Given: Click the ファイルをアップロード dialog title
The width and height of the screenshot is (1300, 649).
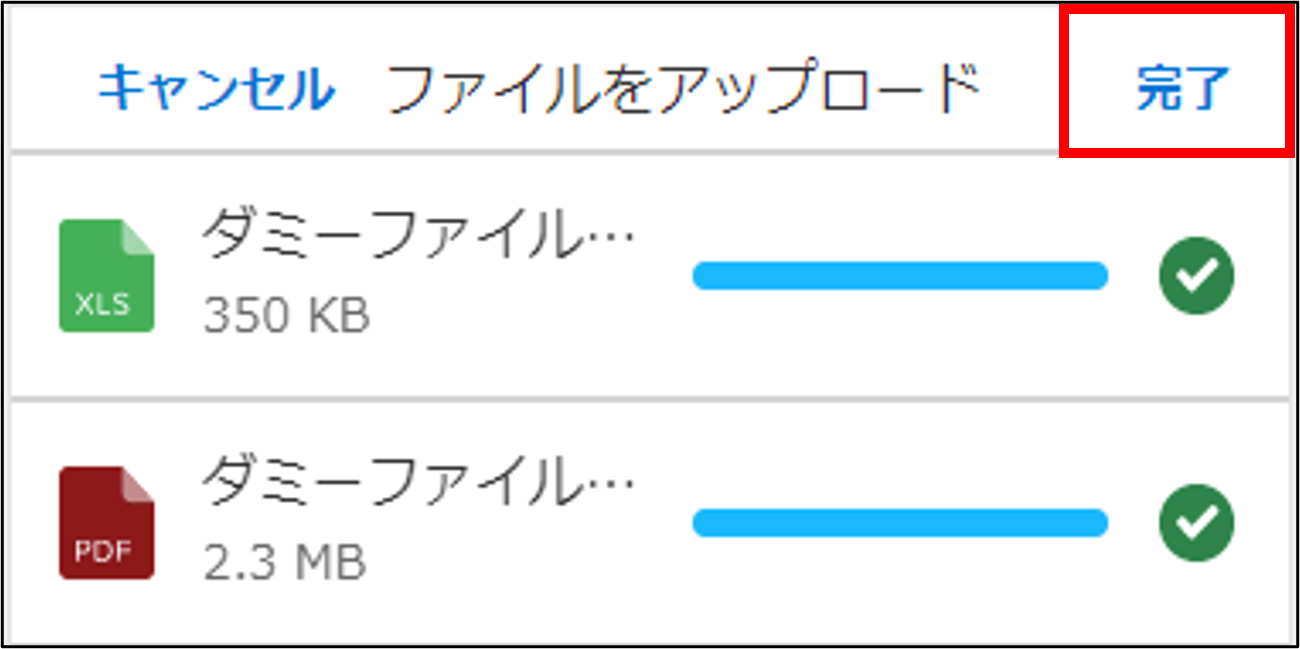Looking at the screenshot, I should point(681,90).
